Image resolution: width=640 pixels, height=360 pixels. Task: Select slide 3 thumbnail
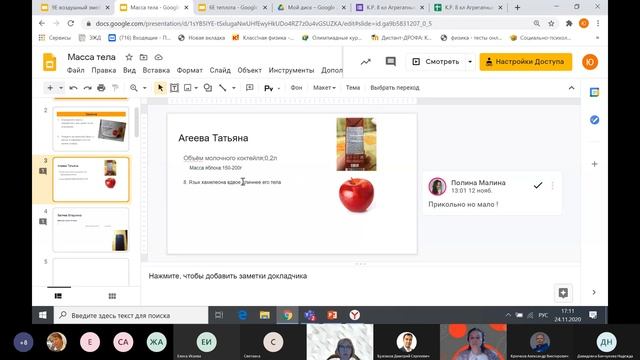tap(91, 179)
